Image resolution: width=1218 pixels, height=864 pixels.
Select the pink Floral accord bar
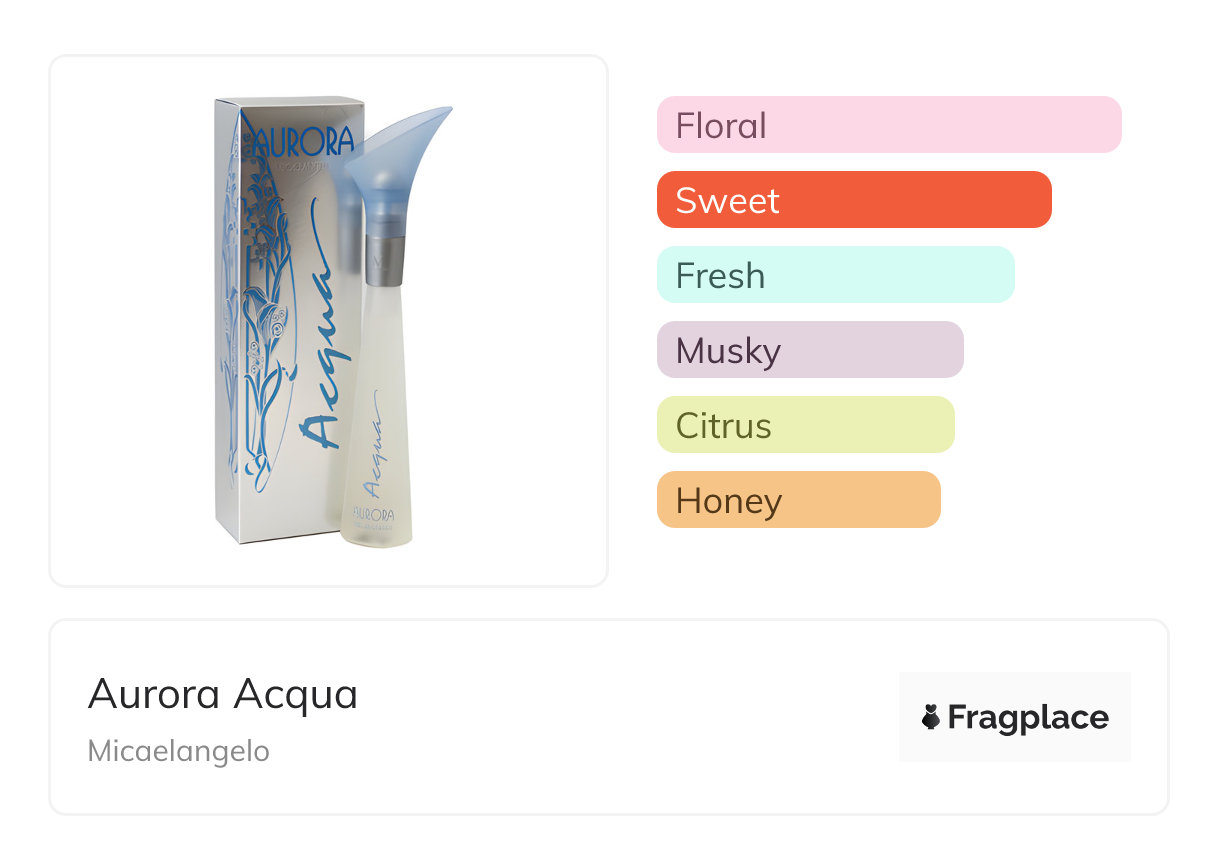888,125
